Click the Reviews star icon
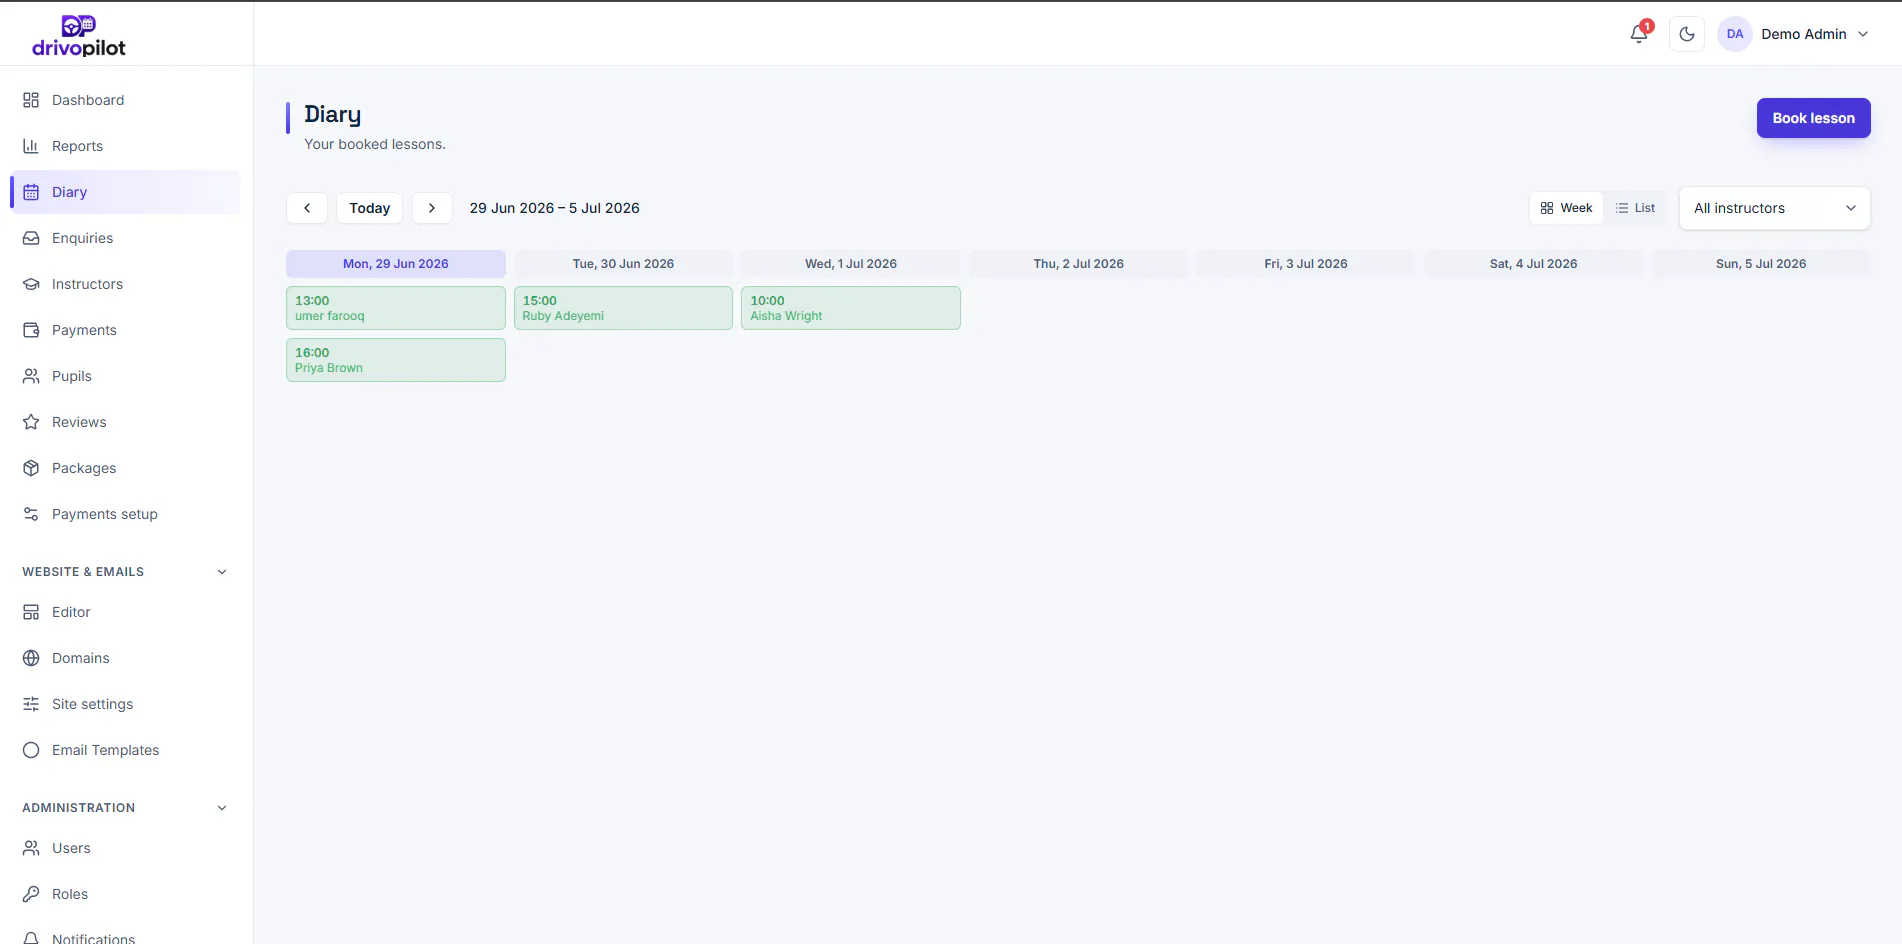Screen dimensions: 1902x944 31,422
